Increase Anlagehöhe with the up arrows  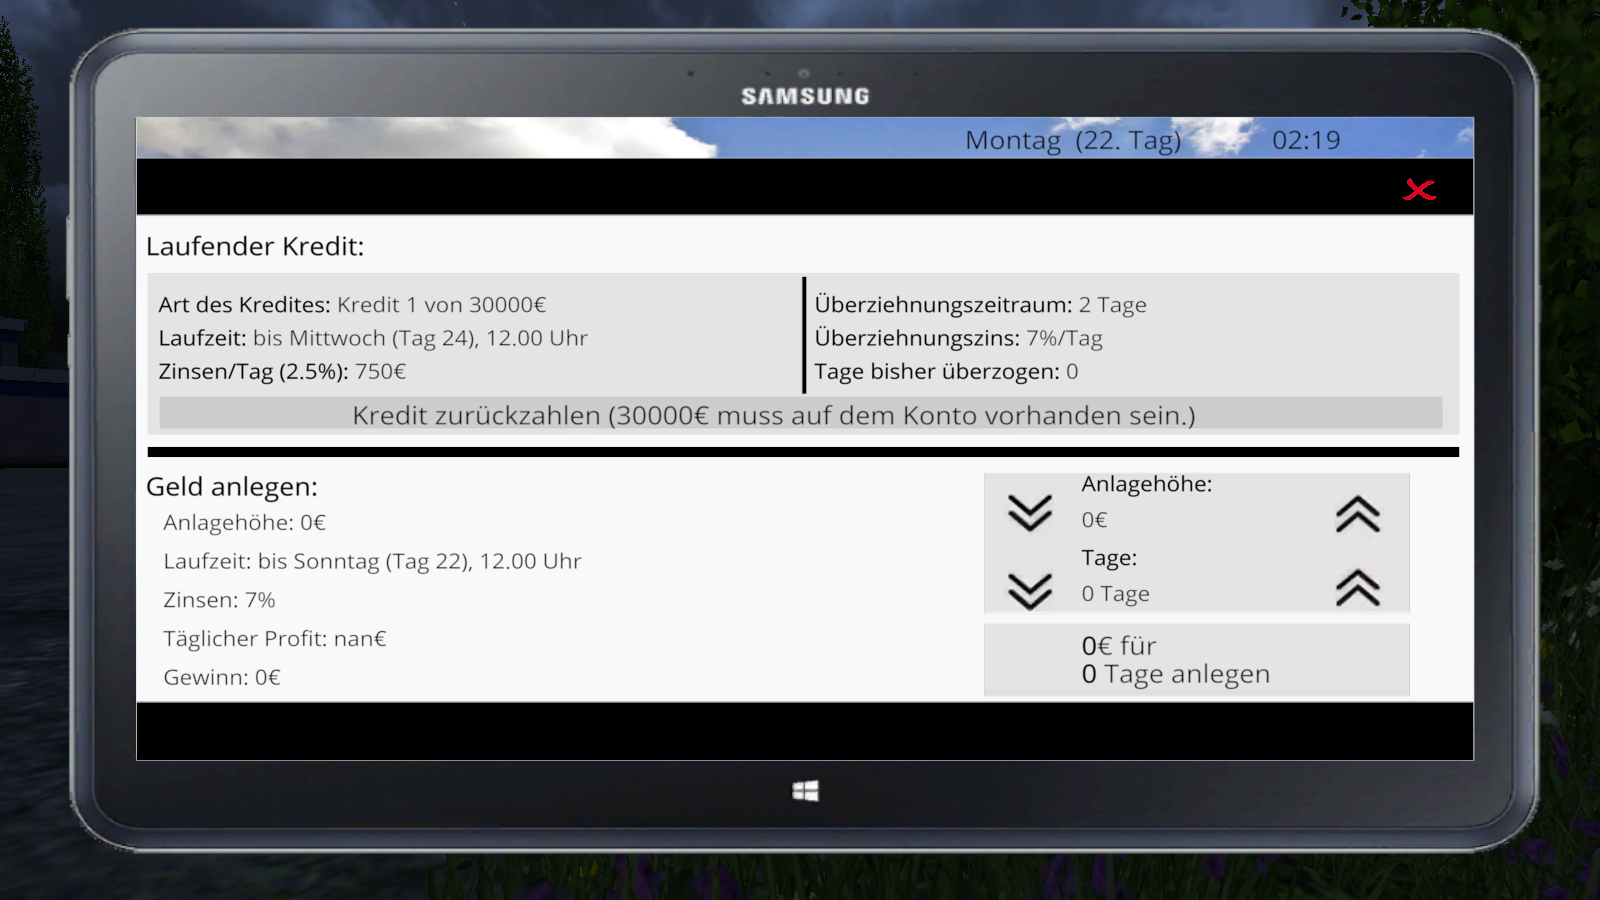coord(1357,514)
